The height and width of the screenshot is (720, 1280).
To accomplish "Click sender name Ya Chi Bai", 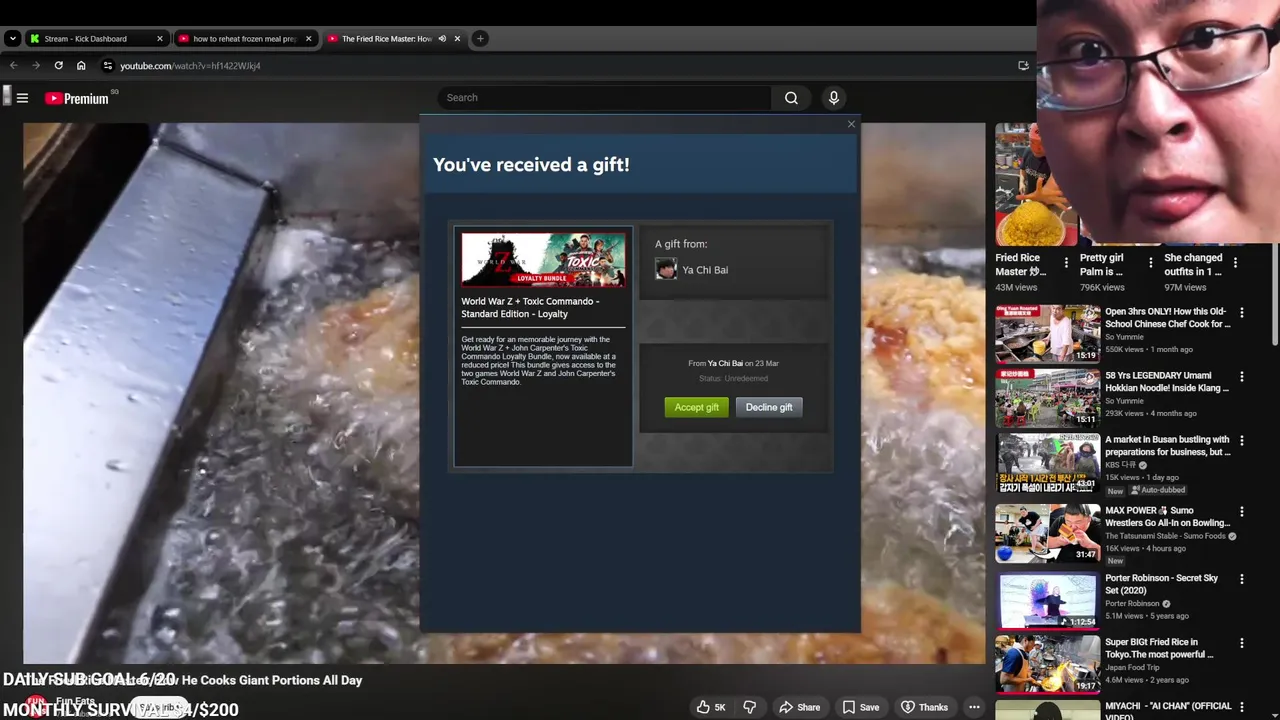I will tap(705, 270).
